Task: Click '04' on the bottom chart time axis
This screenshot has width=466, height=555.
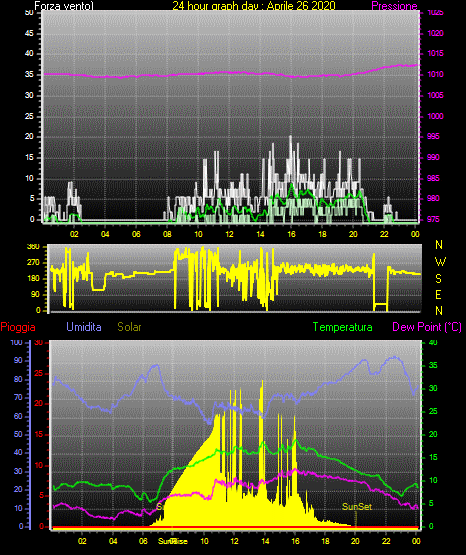Action: point(113,541)
